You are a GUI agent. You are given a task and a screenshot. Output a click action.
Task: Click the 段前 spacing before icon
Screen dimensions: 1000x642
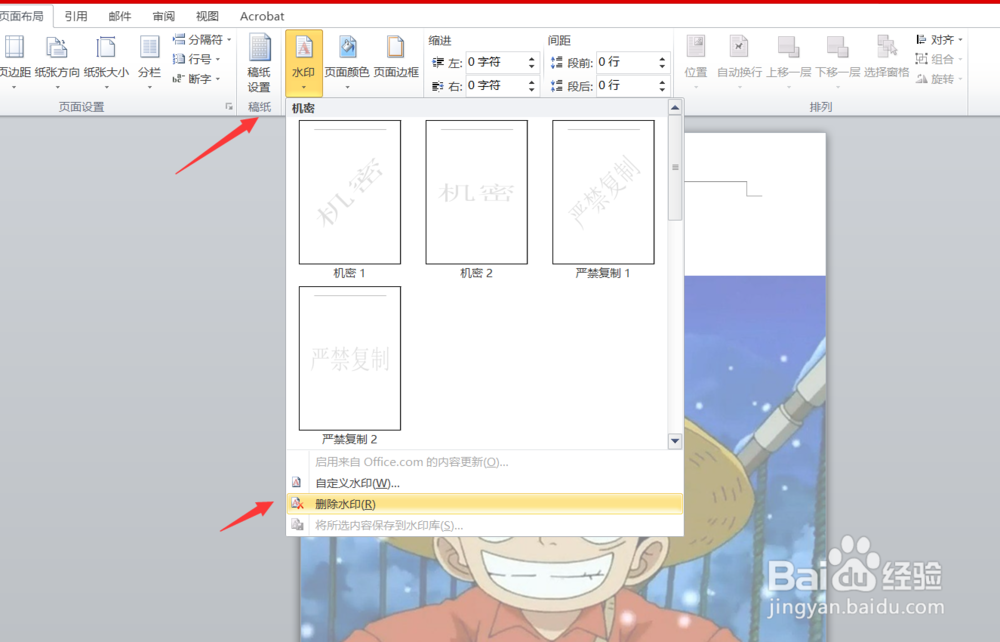556,62
